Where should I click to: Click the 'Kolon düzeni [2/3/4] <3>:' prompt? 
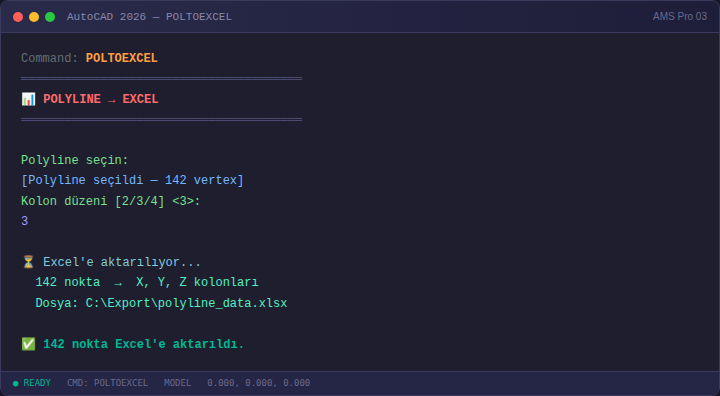(x=111, y=201)
